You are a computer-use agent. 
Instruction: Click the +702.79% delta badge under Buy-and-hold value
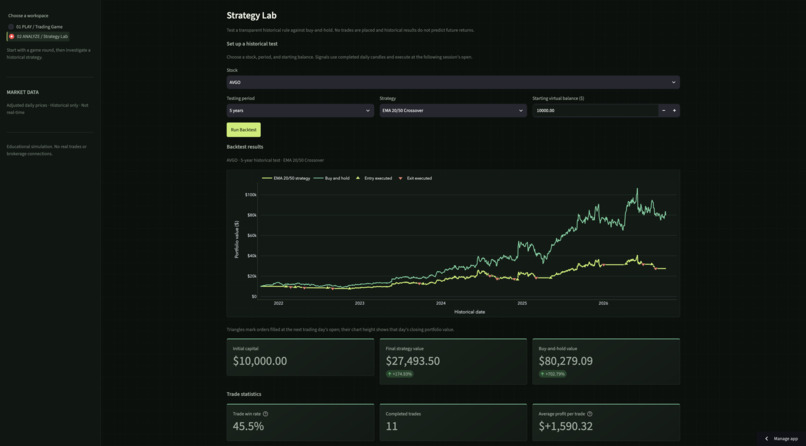(553, 374)
